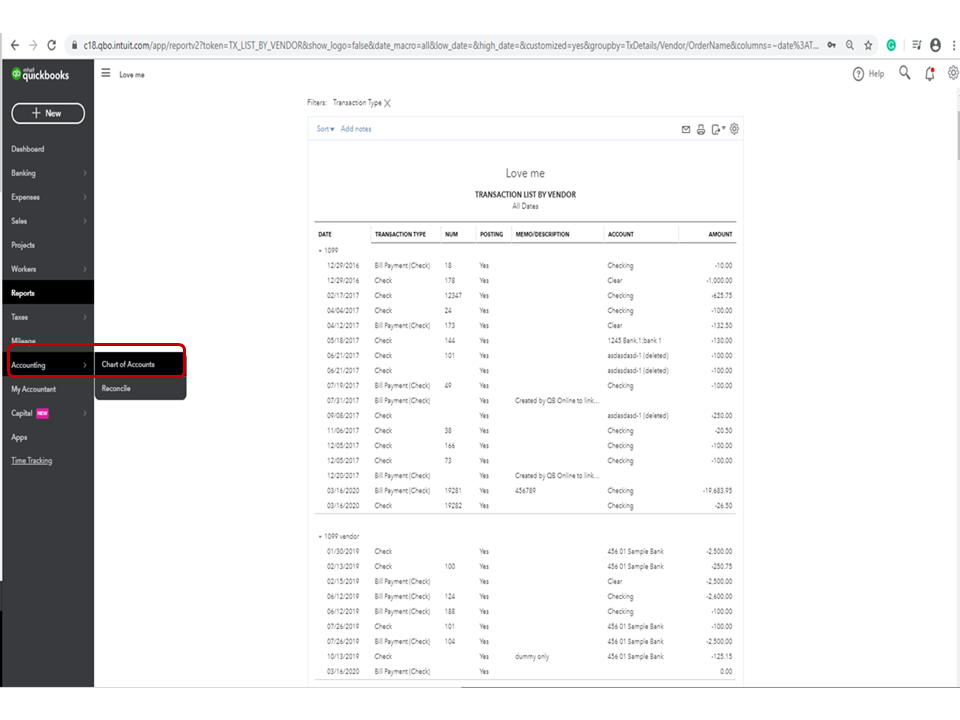Email the report with the envelope icon
The width and height of the screenshot is (960, 720).
point(686,129)
